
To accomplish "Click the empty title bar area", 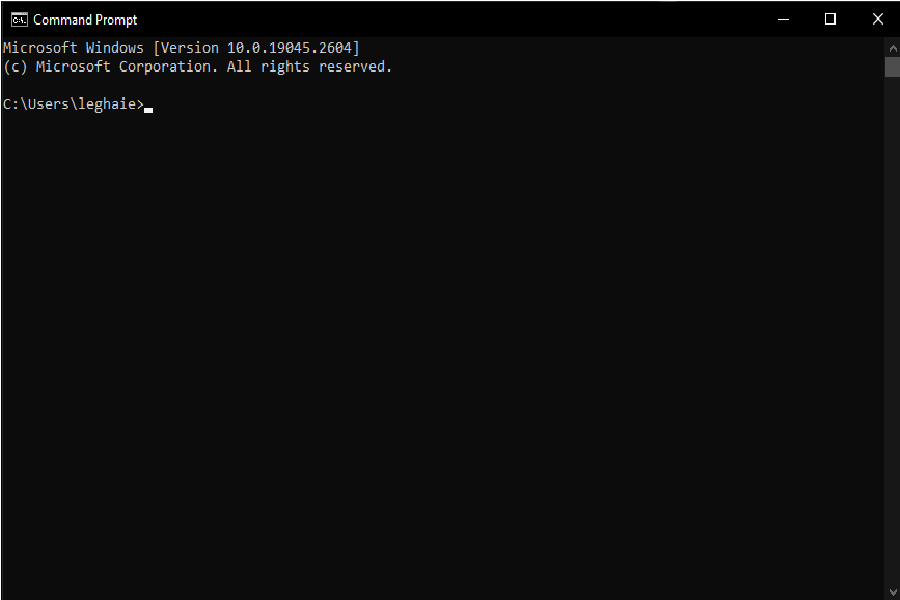I will click(x=450, y=19).
